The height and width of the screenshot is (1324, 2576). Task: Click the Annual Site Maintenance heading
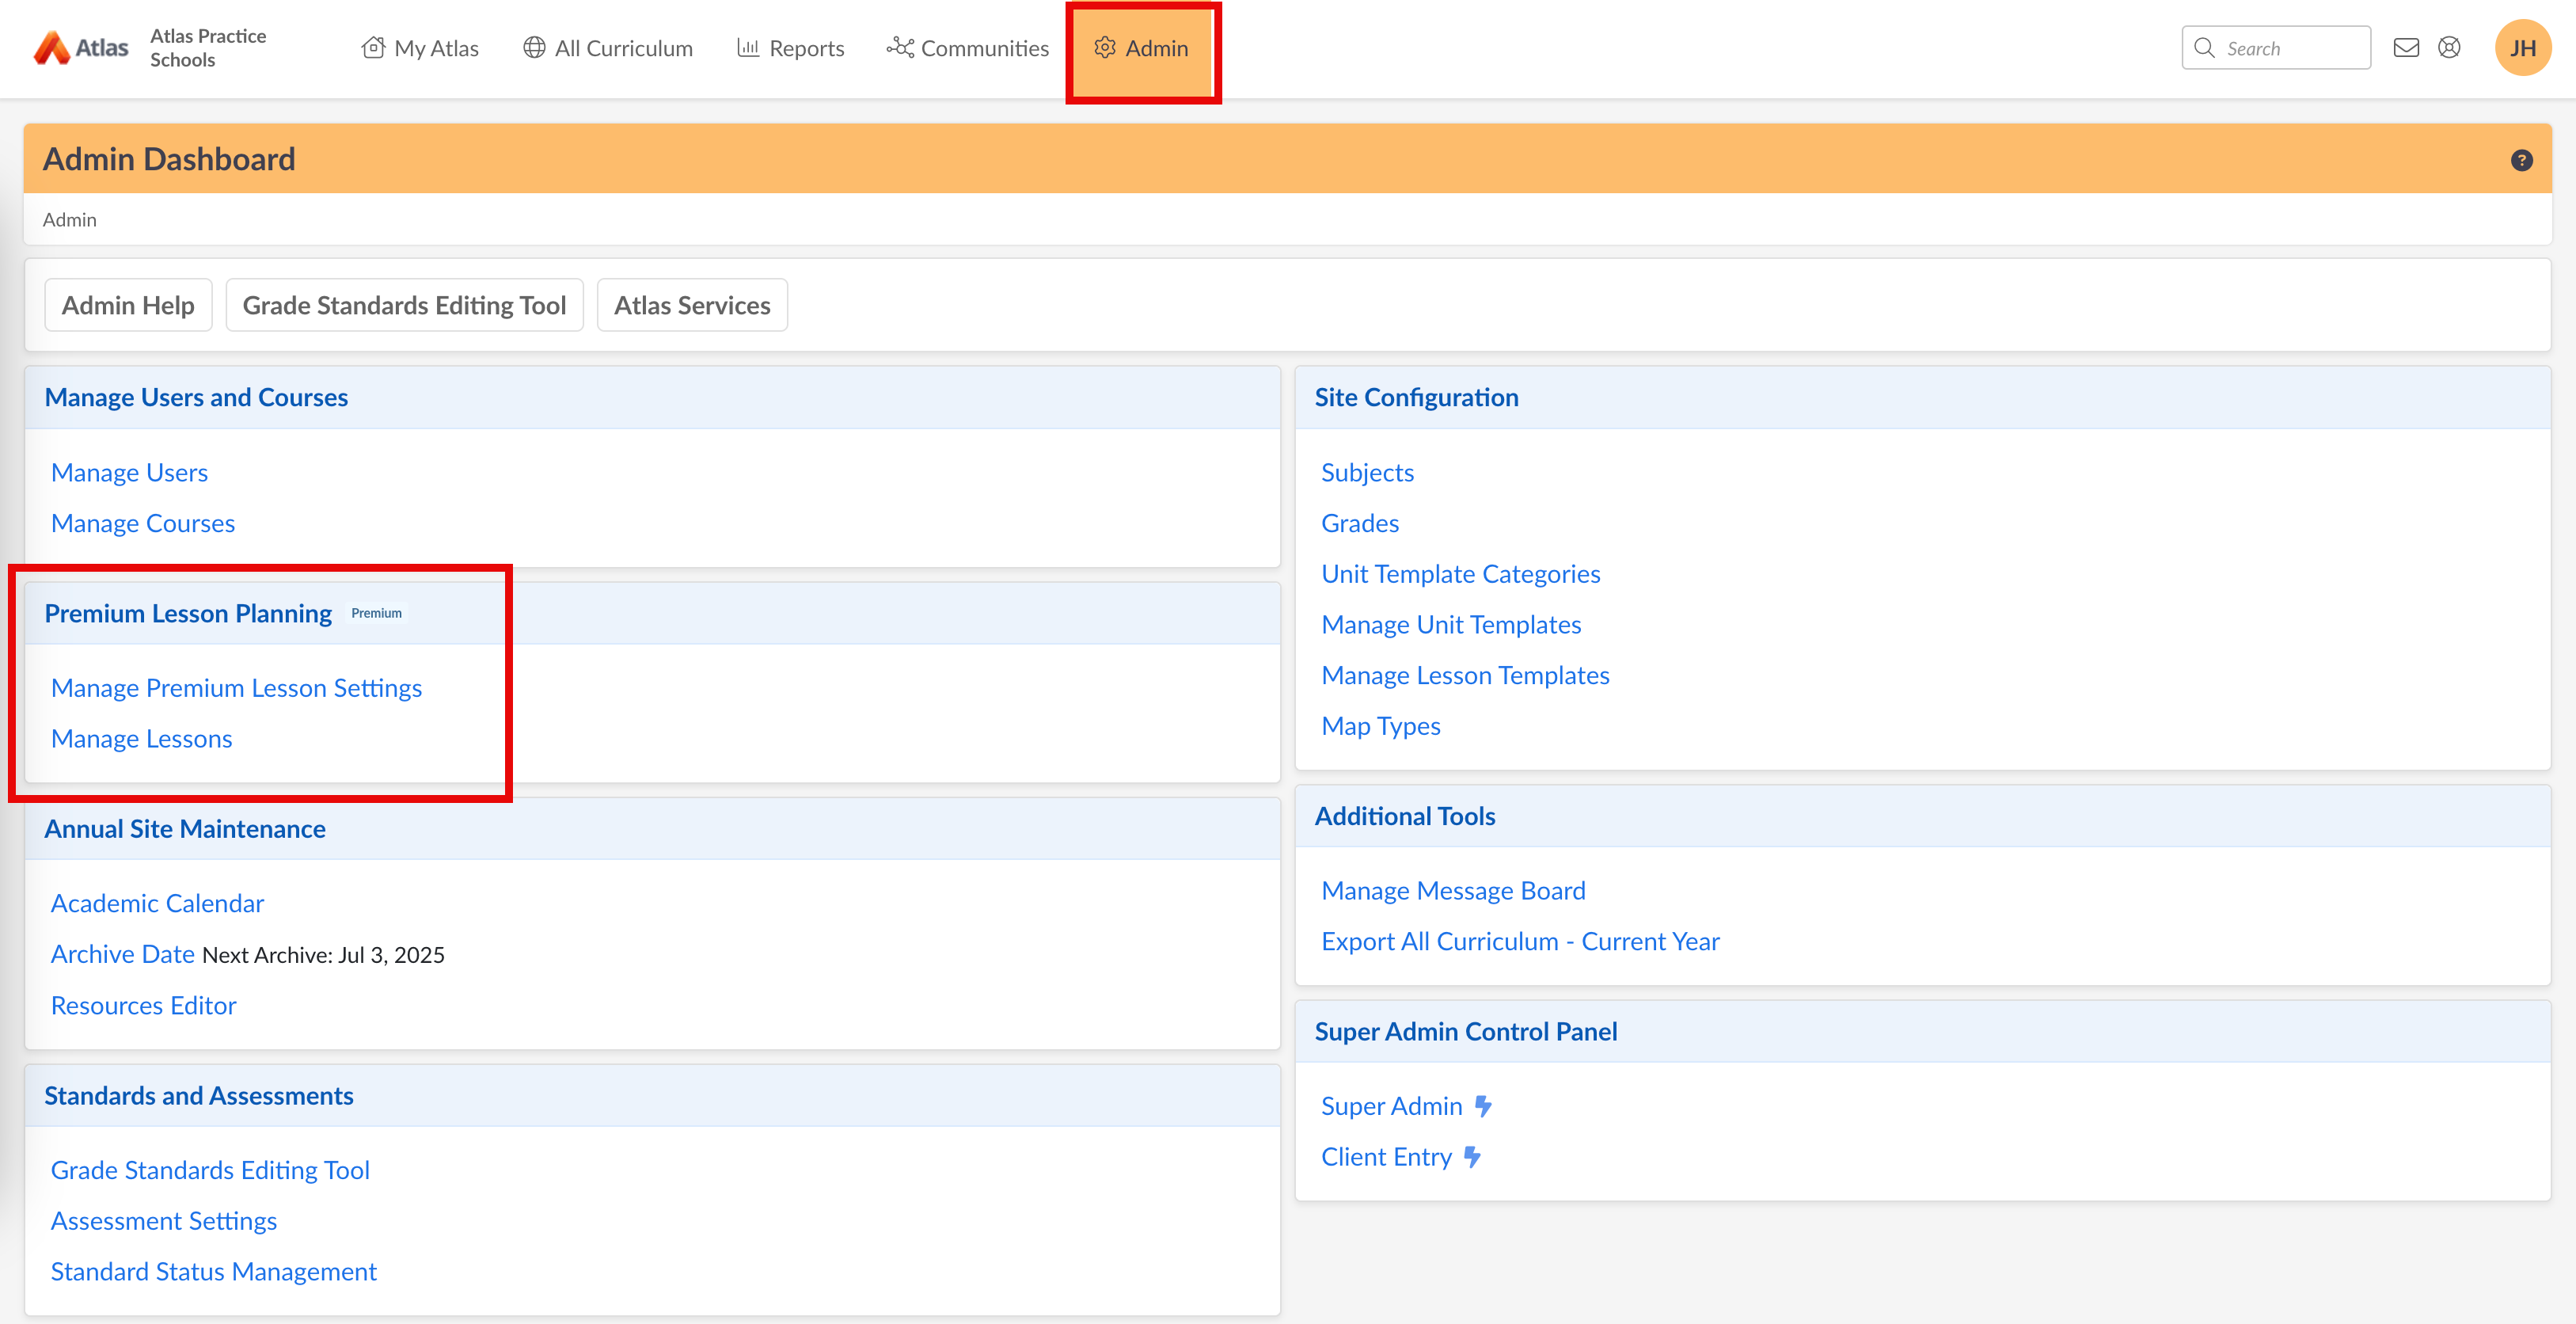tap(185, 829)
